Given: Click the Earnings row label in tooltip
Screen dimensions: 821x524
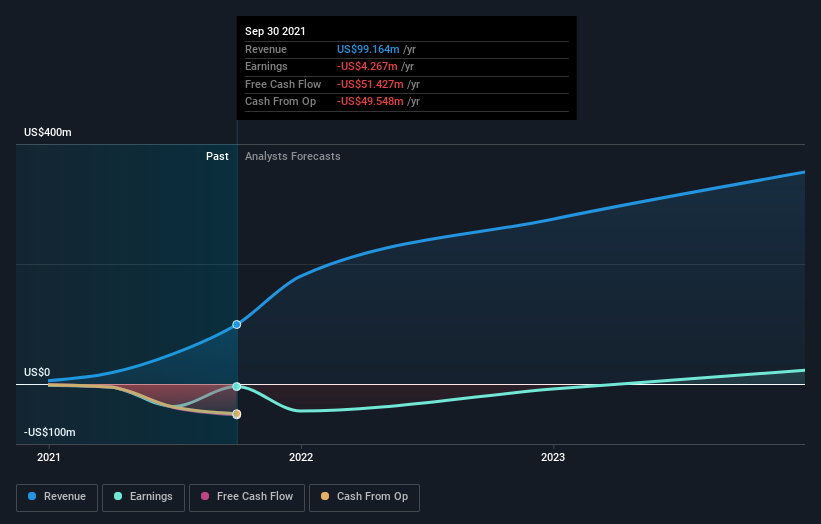Looking at the screenshot, I should click(267, 66).
